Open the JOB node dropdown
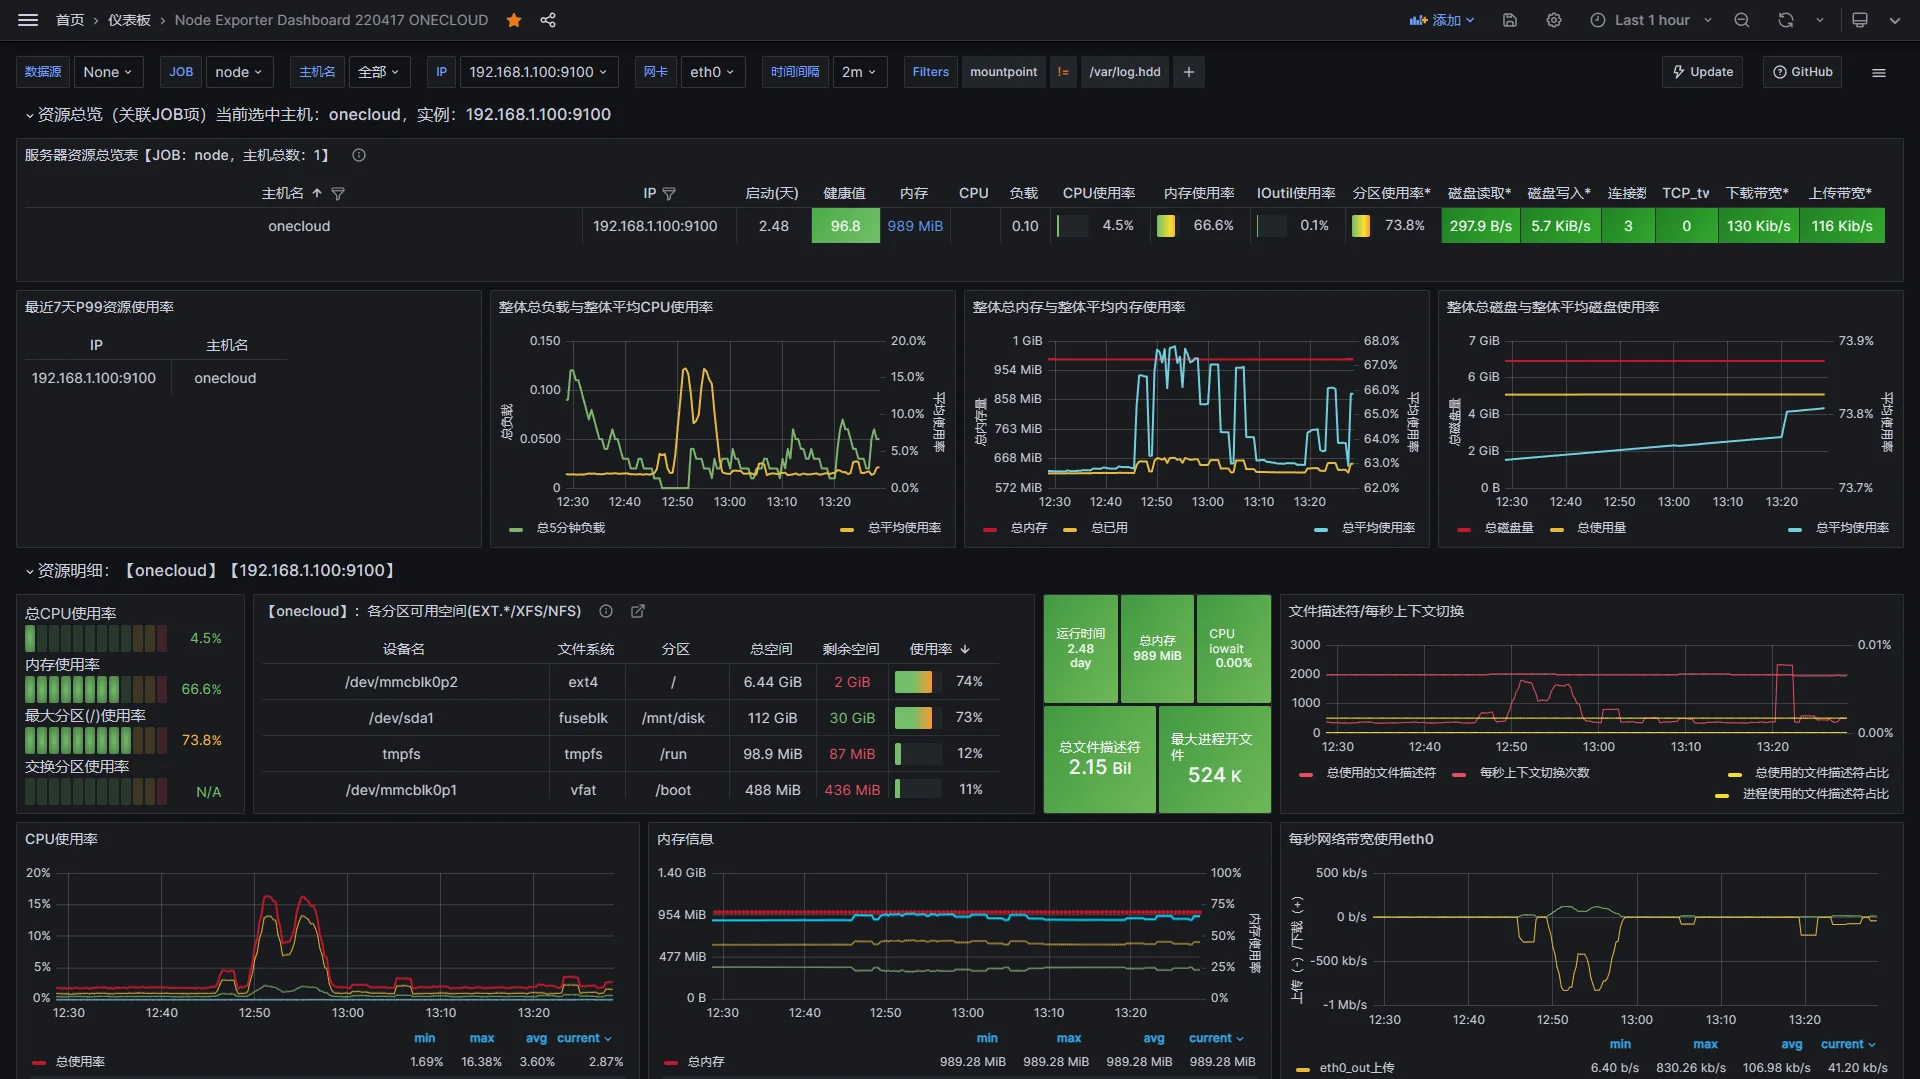The width and height of the screenshot is (1920, 1079). [x=238, y=72]
